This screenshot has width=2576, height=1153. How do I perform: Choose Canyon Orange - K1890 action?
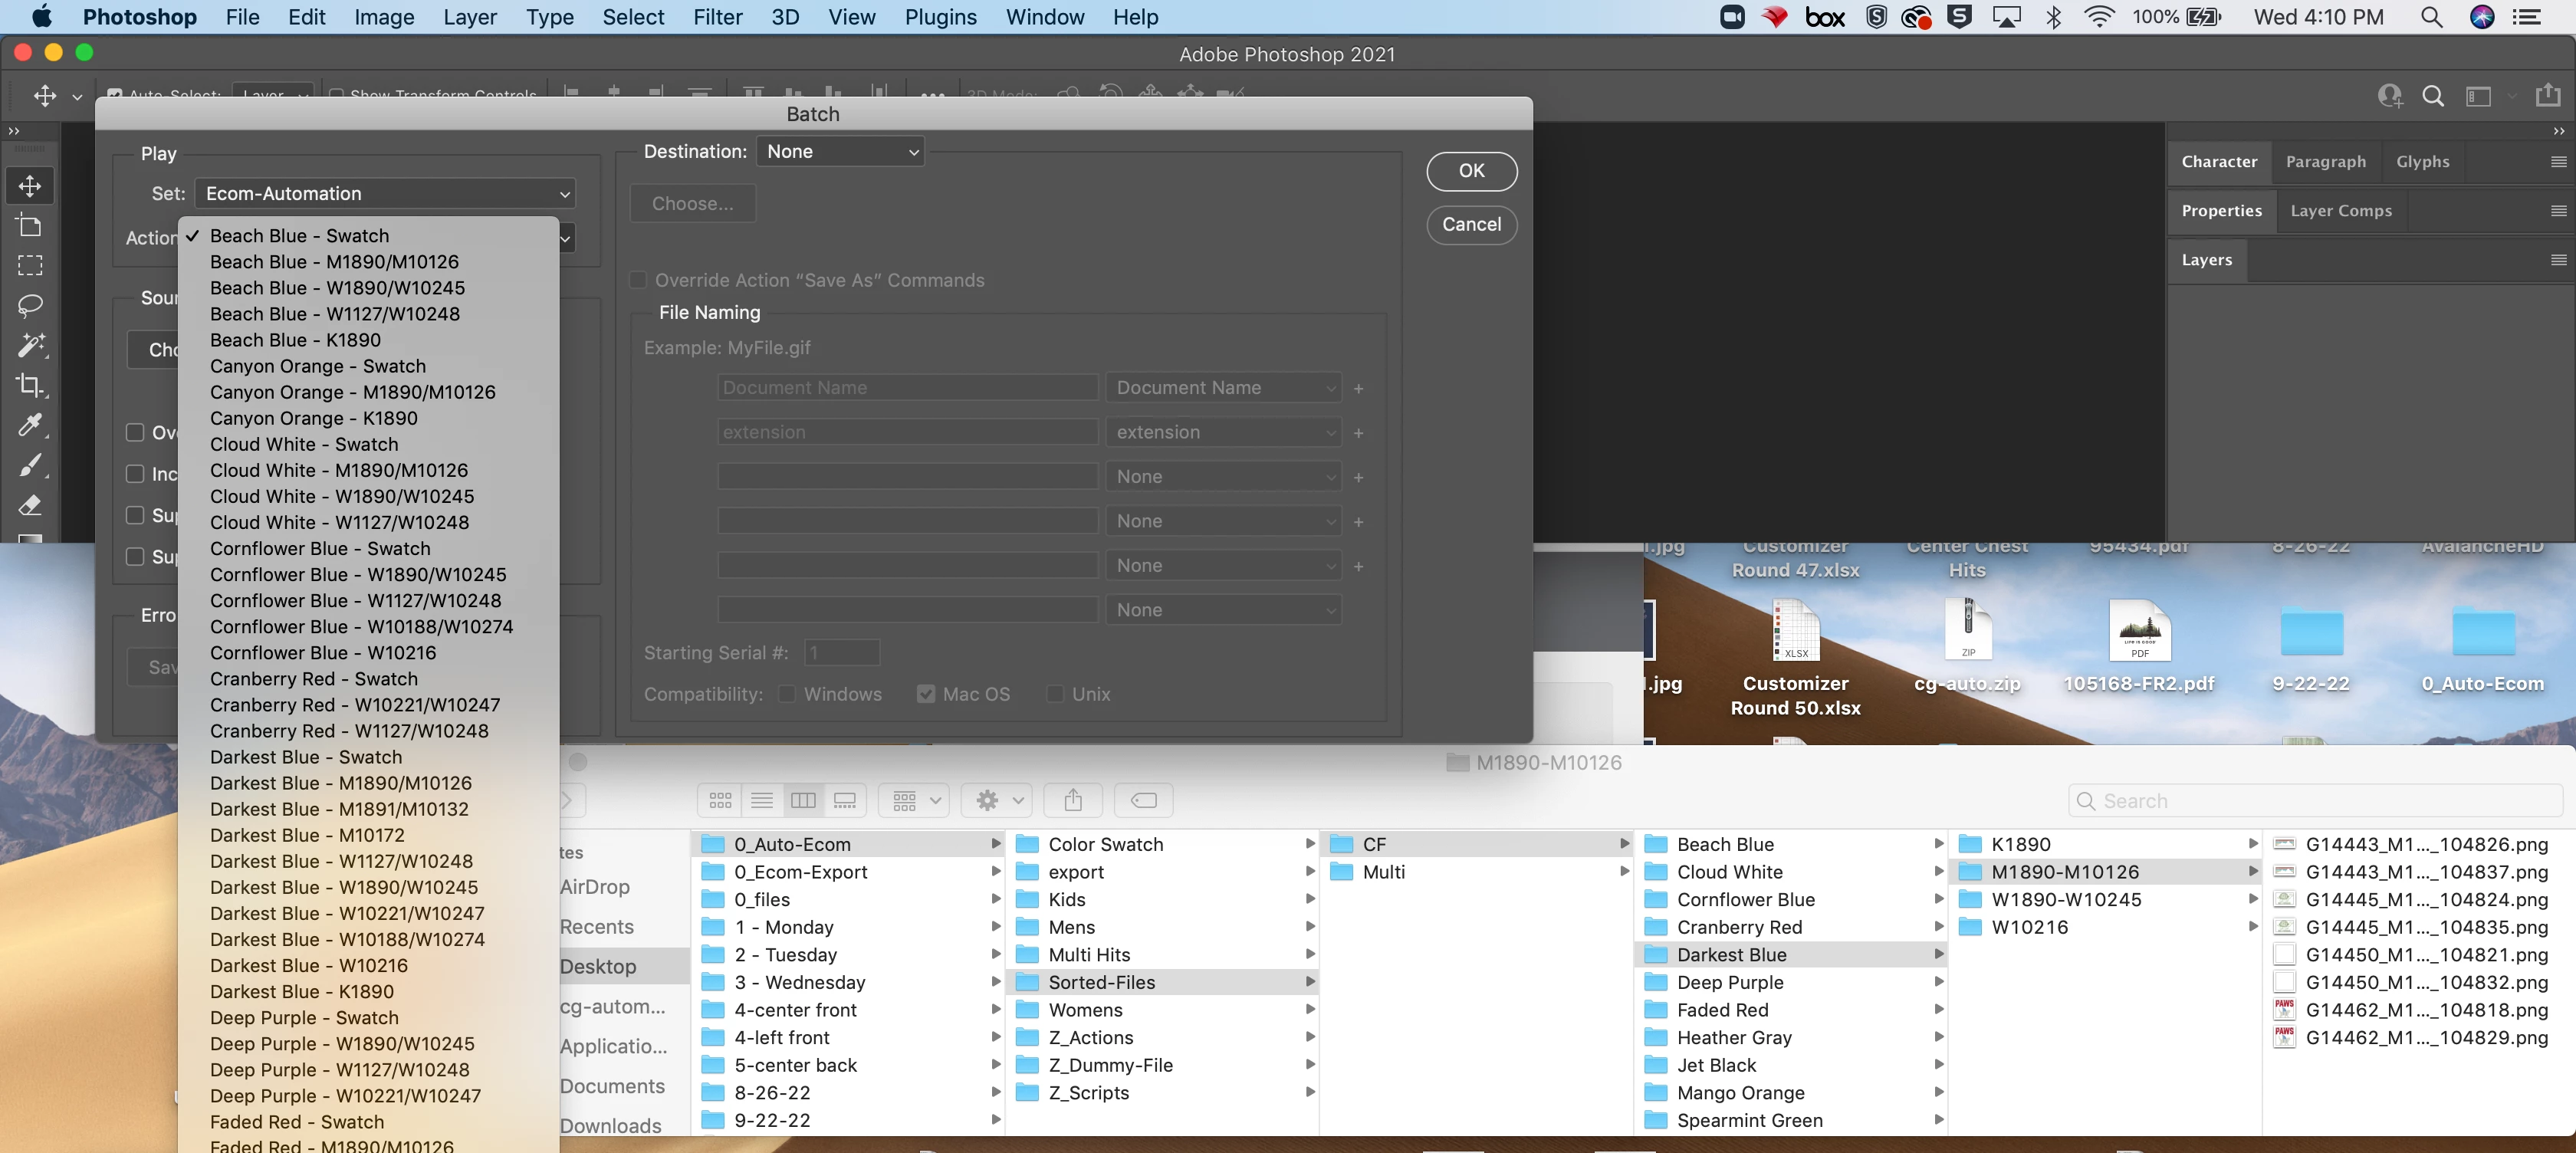point(313,418)
